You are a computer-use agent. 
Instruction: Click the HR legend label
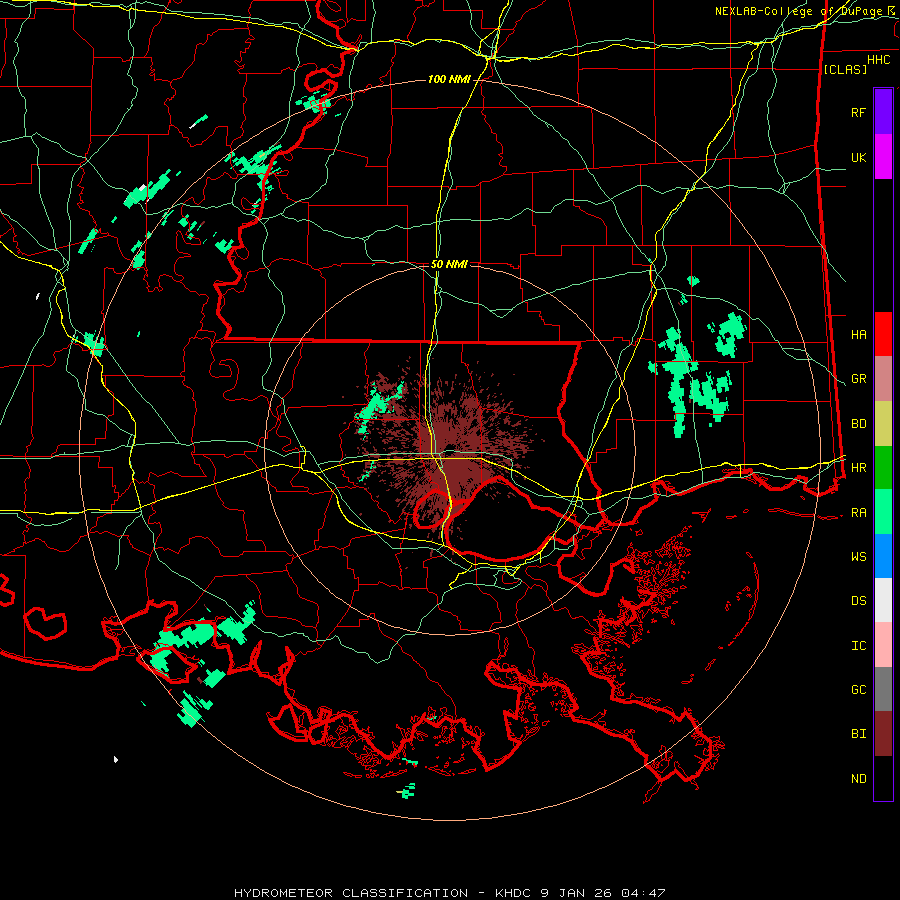pos(859,468)
